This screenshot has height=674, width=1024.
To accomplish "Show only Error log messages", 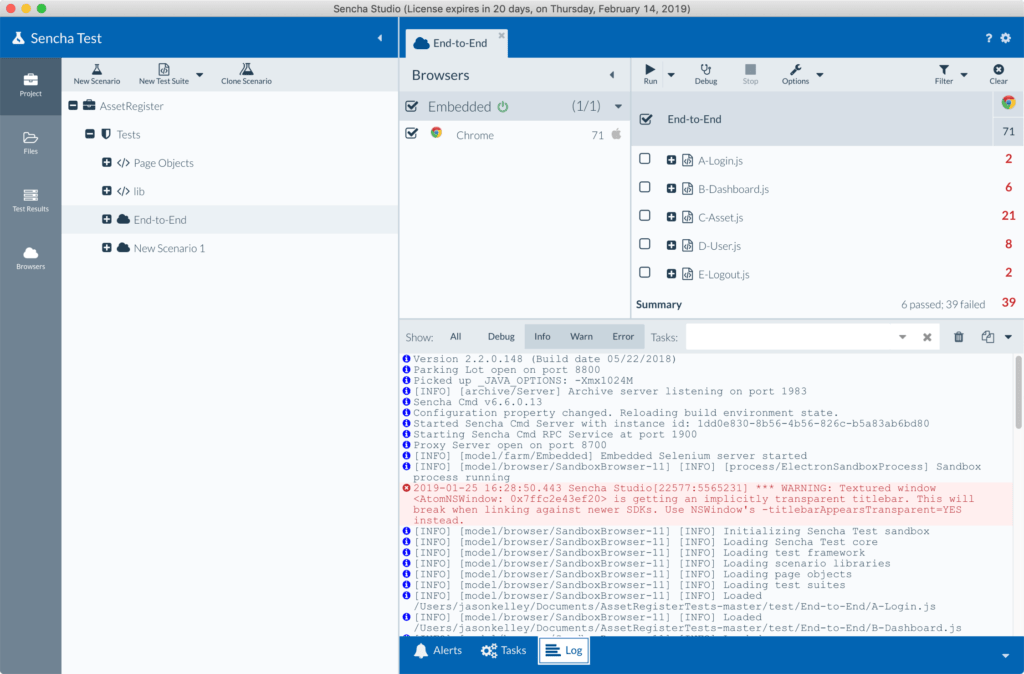I will [618, 337].
